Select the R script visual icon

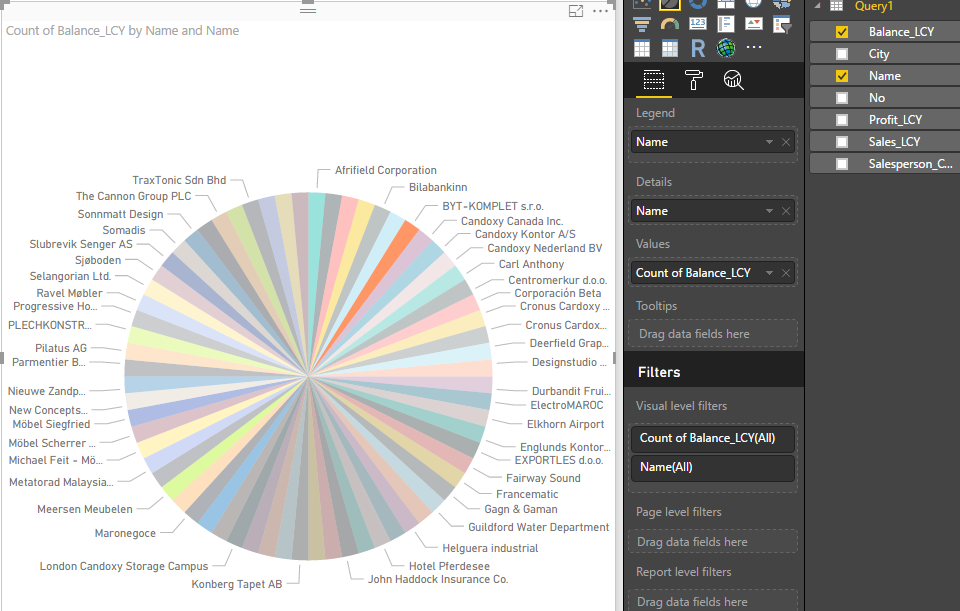[x=698, y=48]
